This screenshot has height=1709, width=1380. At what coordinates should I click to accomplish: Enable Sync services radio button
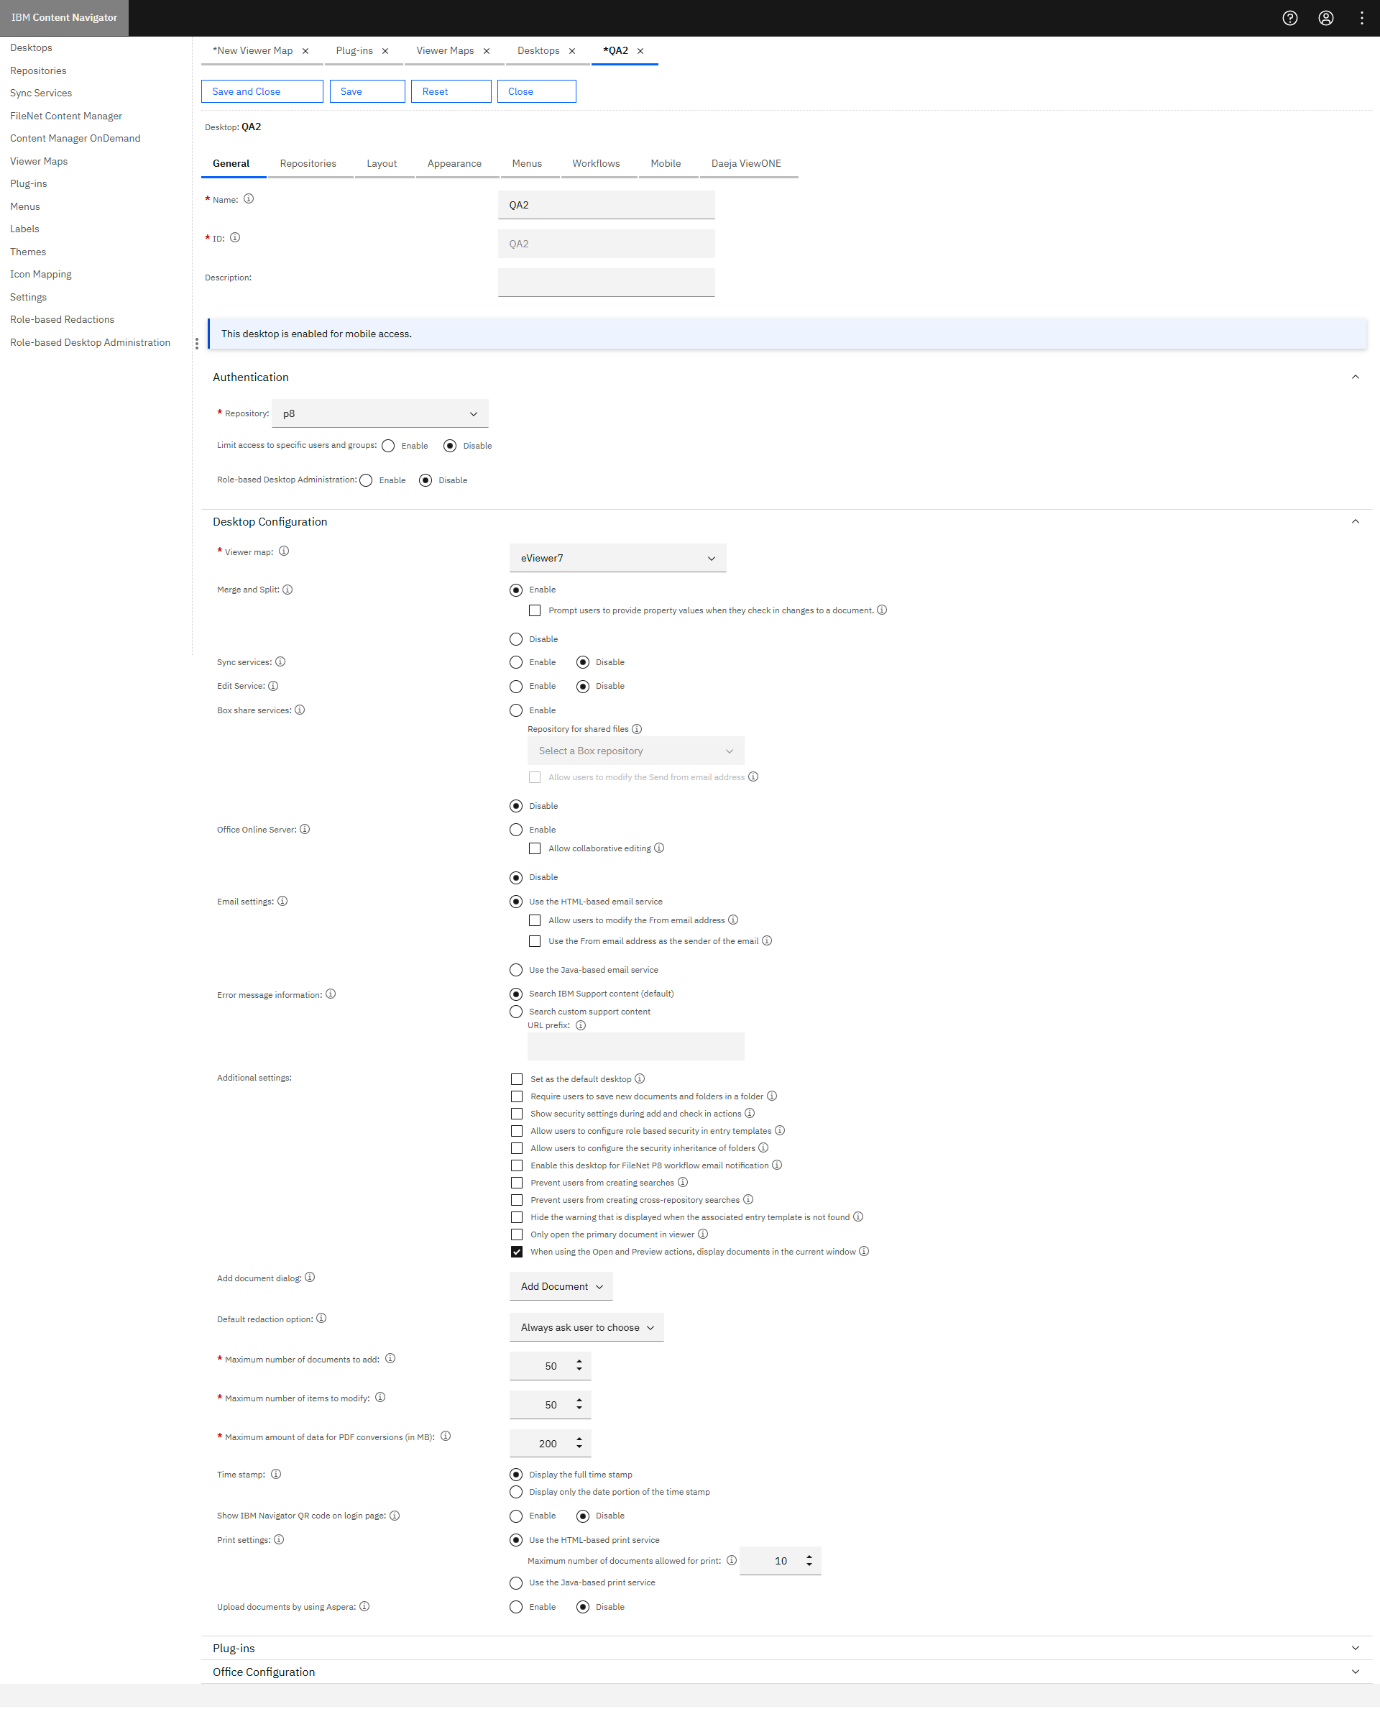point(516,662)
